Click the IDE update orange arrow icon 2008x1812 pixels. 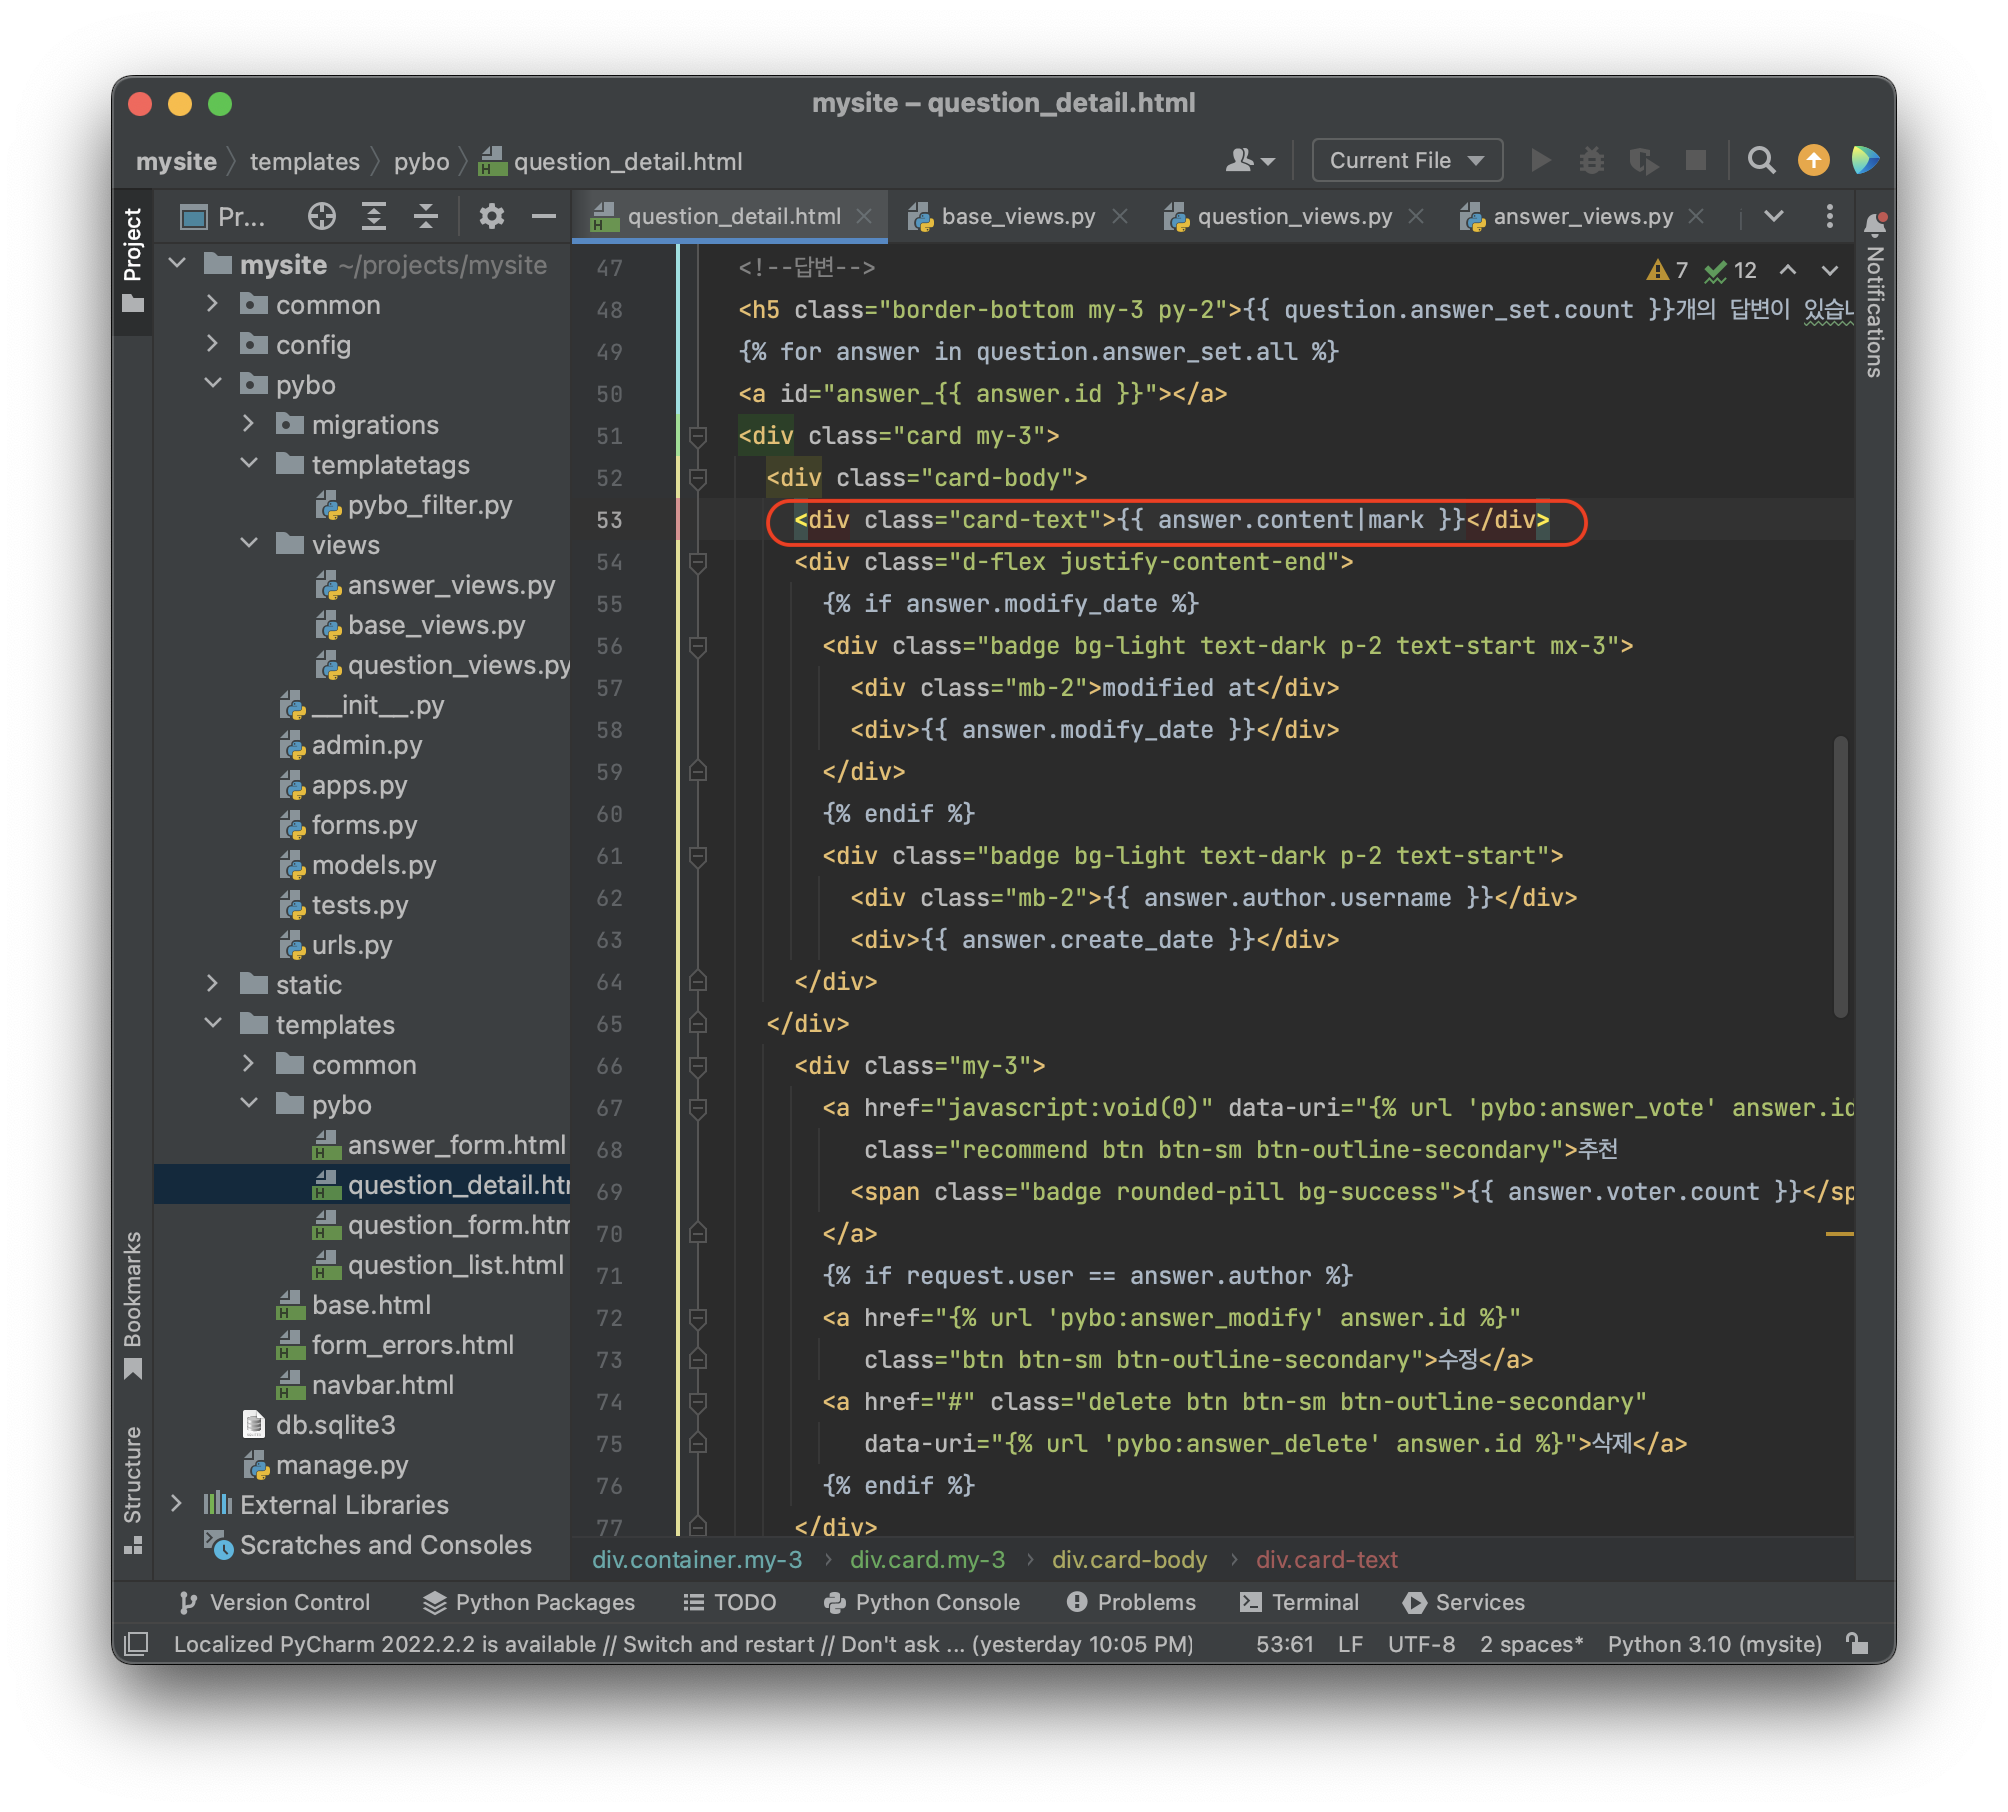click(x=1813, y=160)
